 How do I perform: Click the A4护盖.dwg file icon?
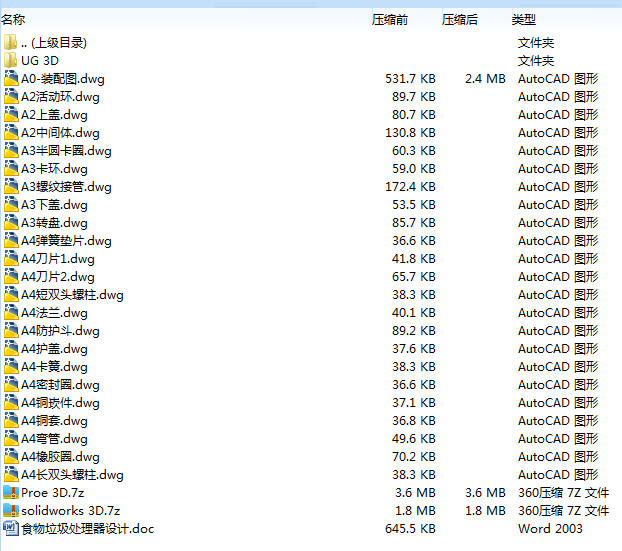11,348
